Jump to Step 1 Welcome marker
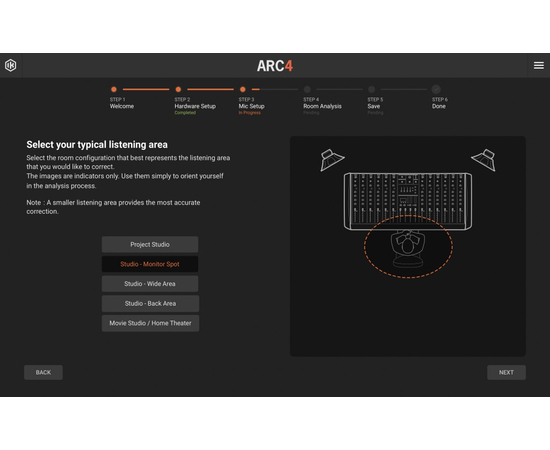The width and height of the screenshot is (550, 450). tap(114, 89)
